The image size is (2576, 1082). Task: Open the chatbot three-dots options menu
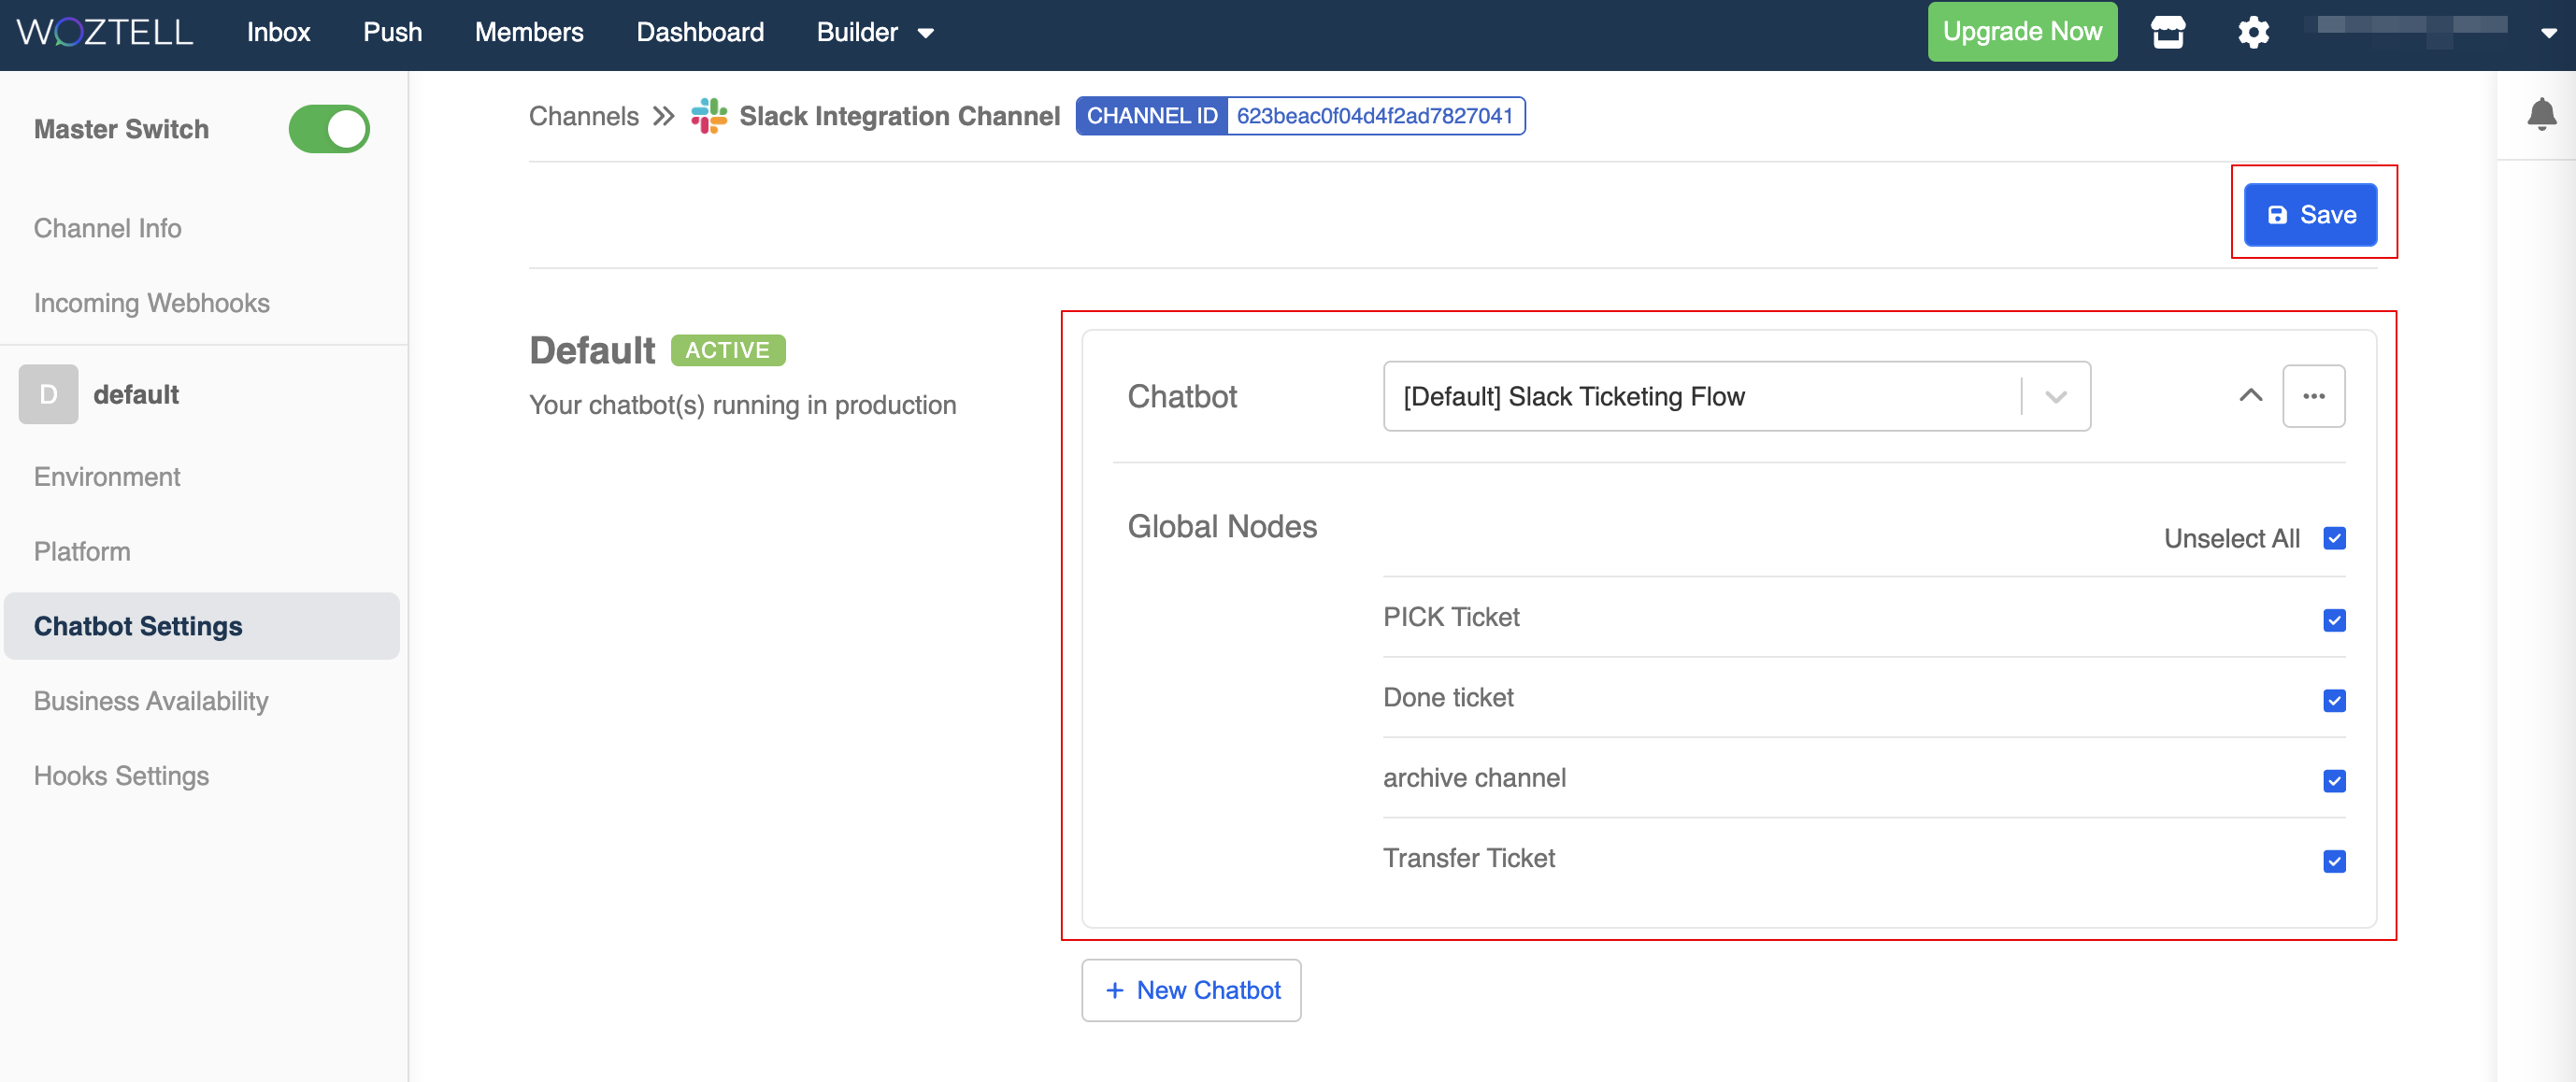(x=2312, y=396)
